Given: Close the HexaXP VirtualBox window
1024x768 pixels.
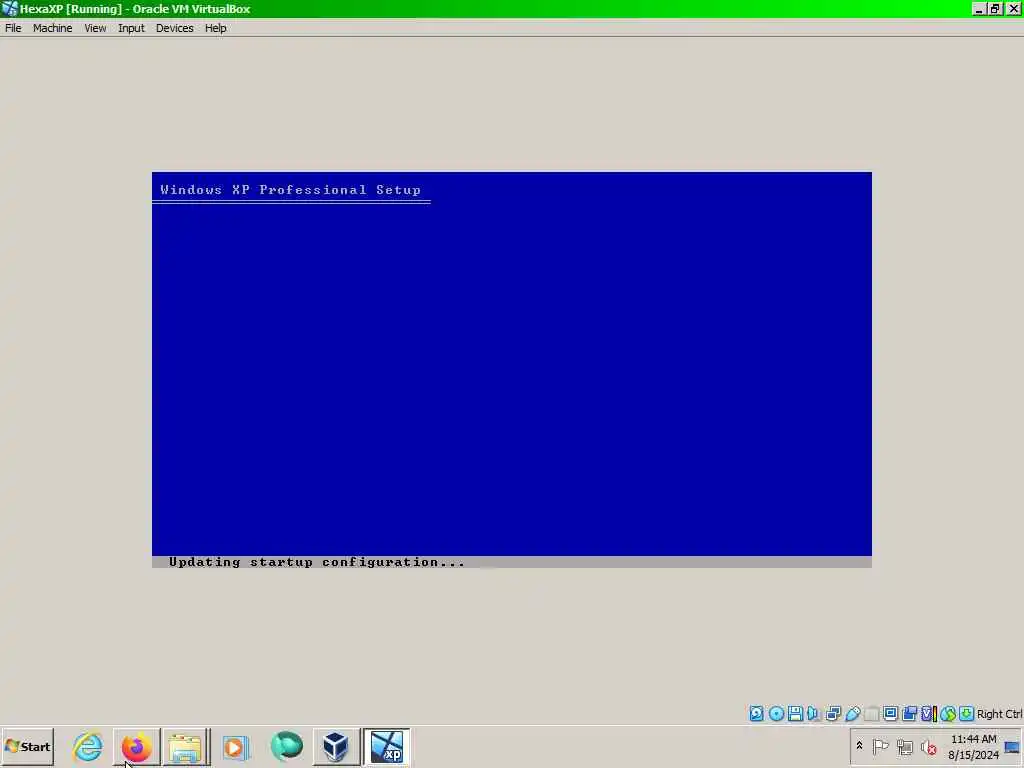Looking at the screenshot, I should click(1013, 8).
